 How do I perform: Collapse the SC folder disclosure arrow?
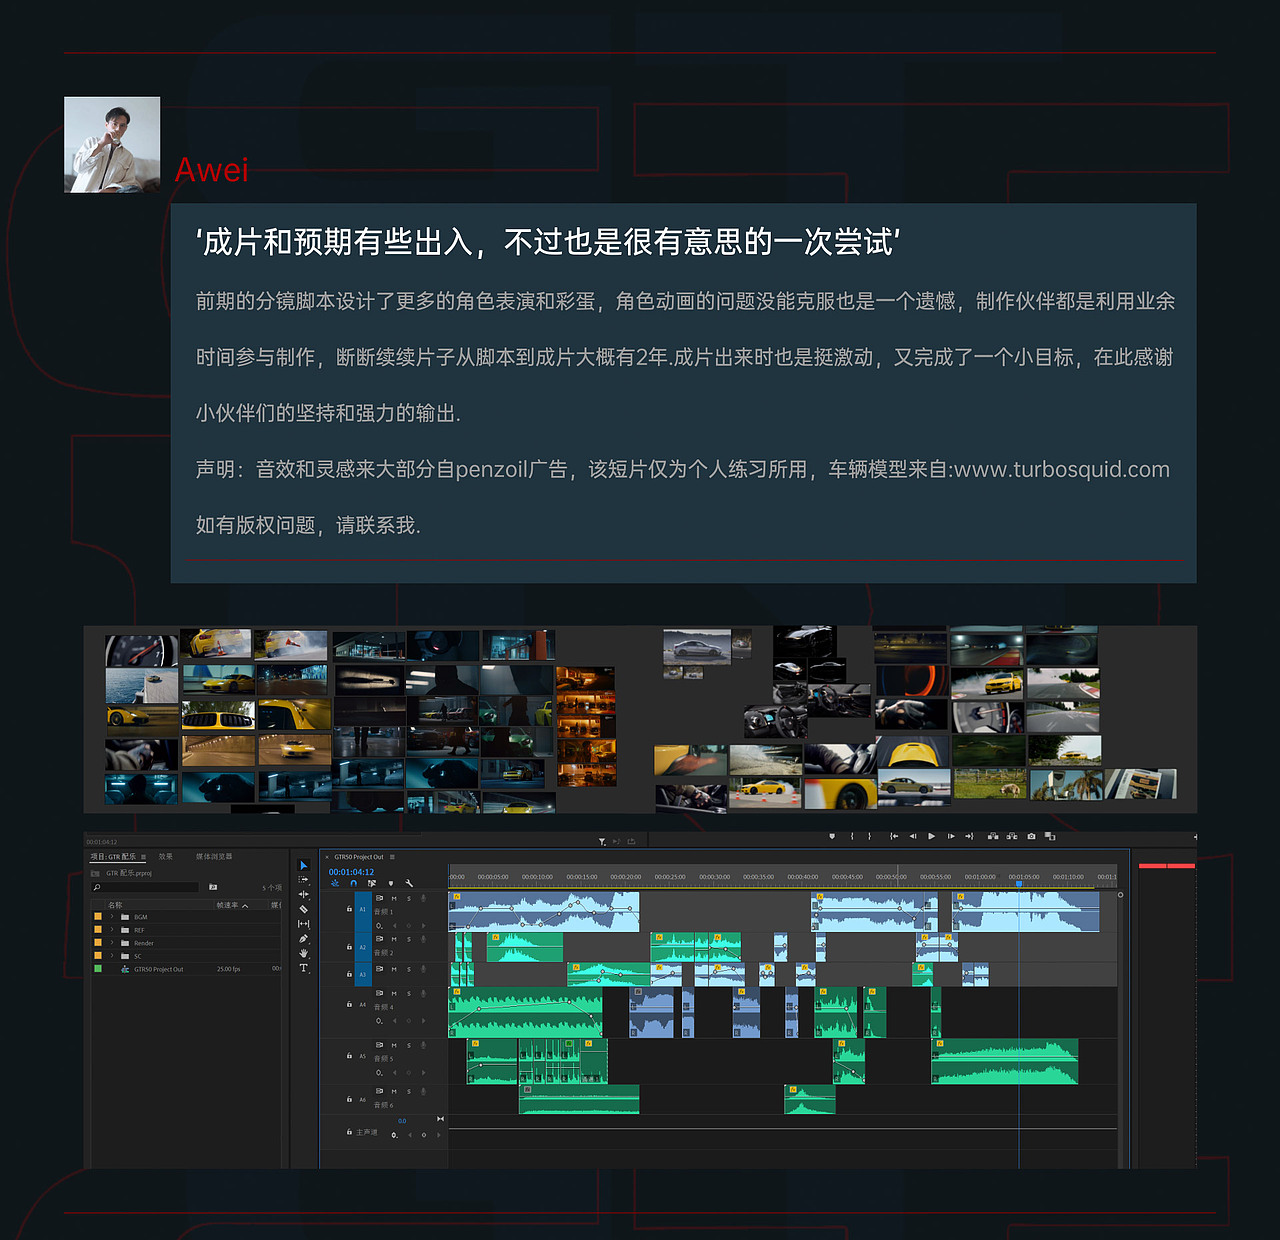point(112,956)
